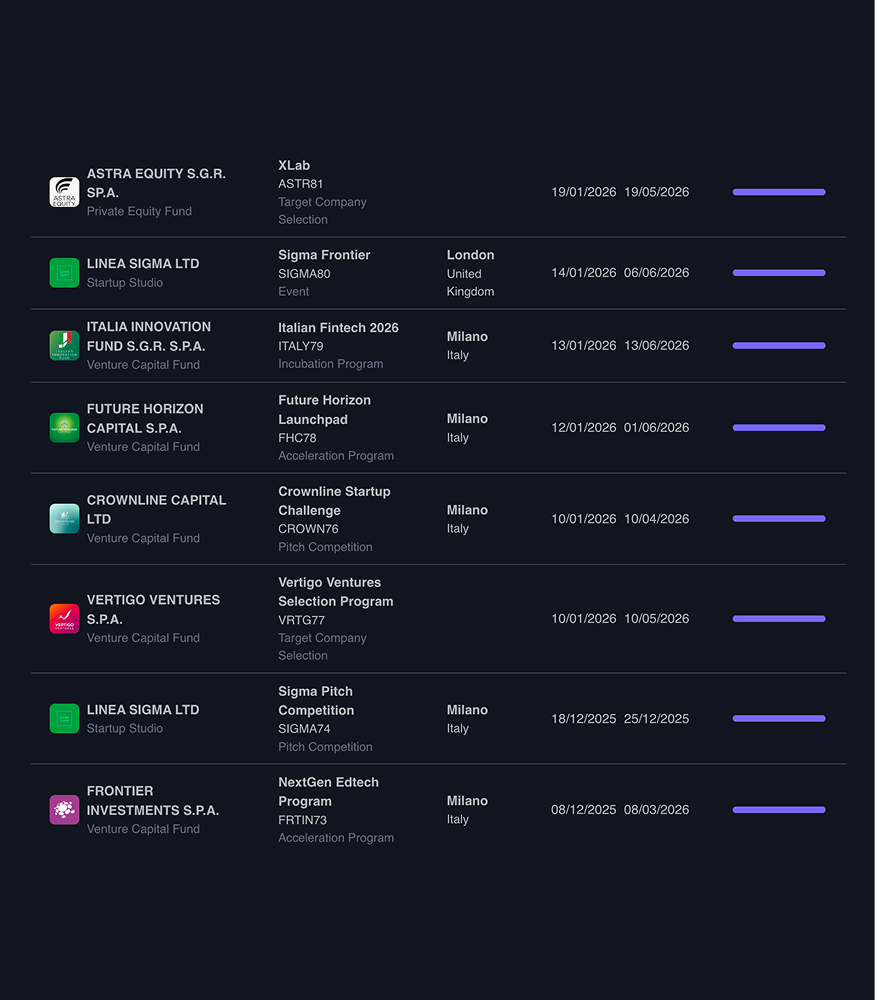Open the Vertigo Ventures logo icon
The image size is (875, 1000).
click(x=64, y=619)
